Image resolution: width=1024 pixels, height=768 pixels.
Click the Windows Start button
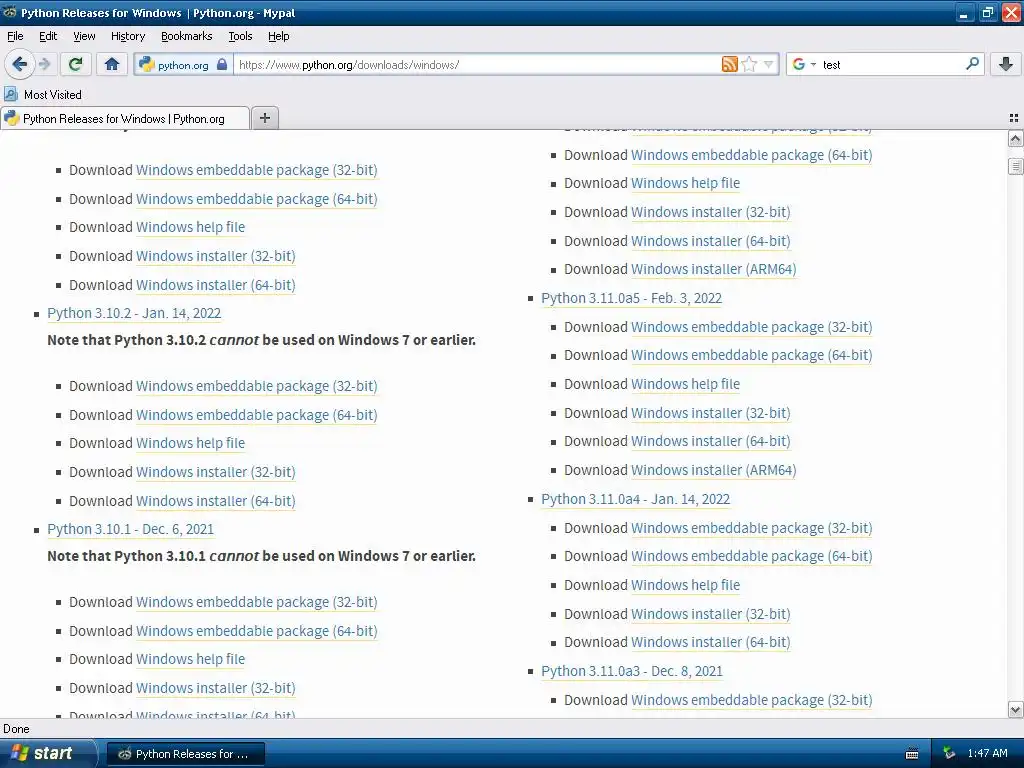(46, 754)
